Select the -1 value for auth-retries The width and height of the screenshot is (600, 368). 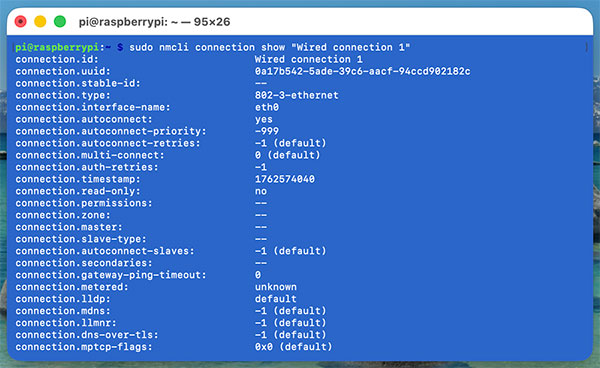tap(261, 167)
